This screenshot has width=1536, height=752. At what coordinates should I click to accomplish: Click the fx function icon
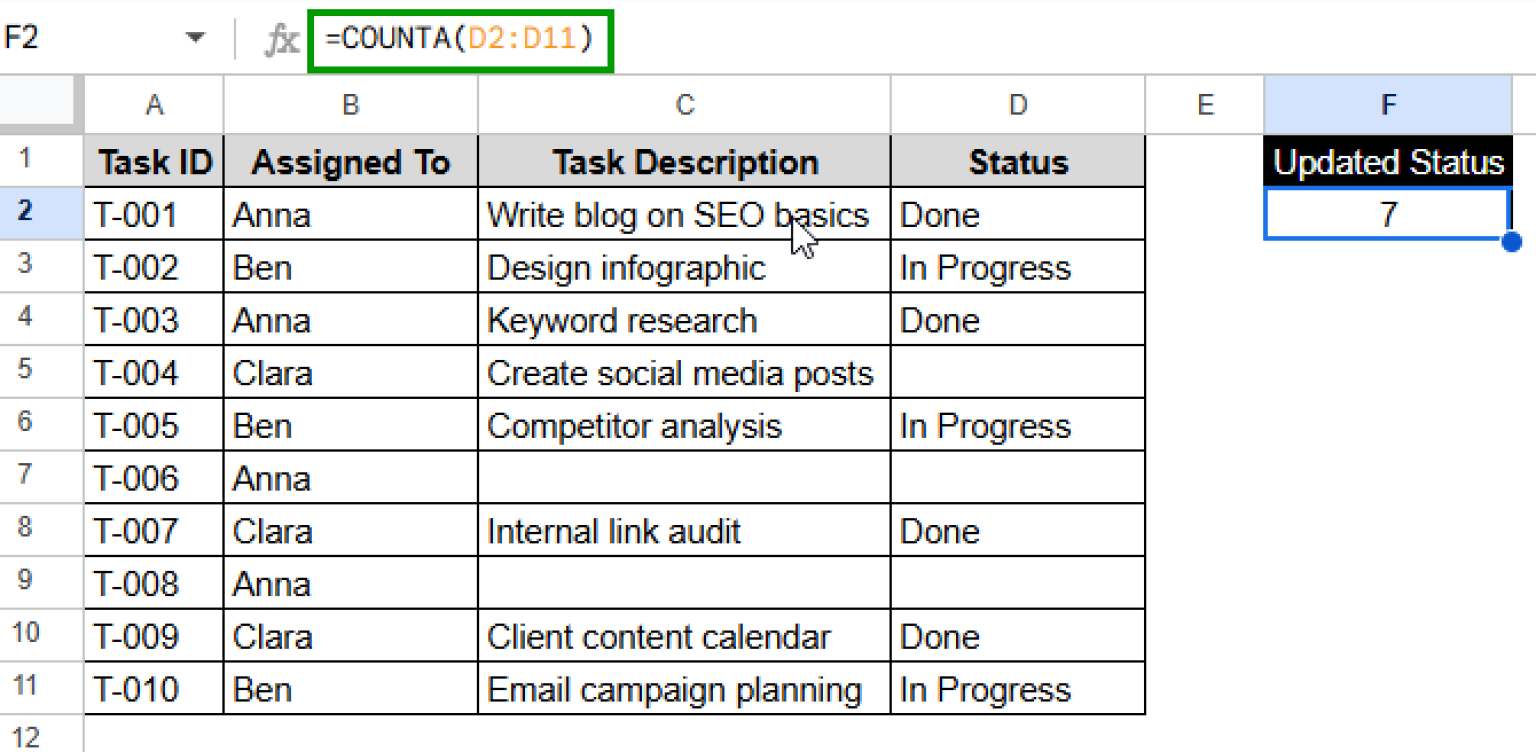coord(283,38)
